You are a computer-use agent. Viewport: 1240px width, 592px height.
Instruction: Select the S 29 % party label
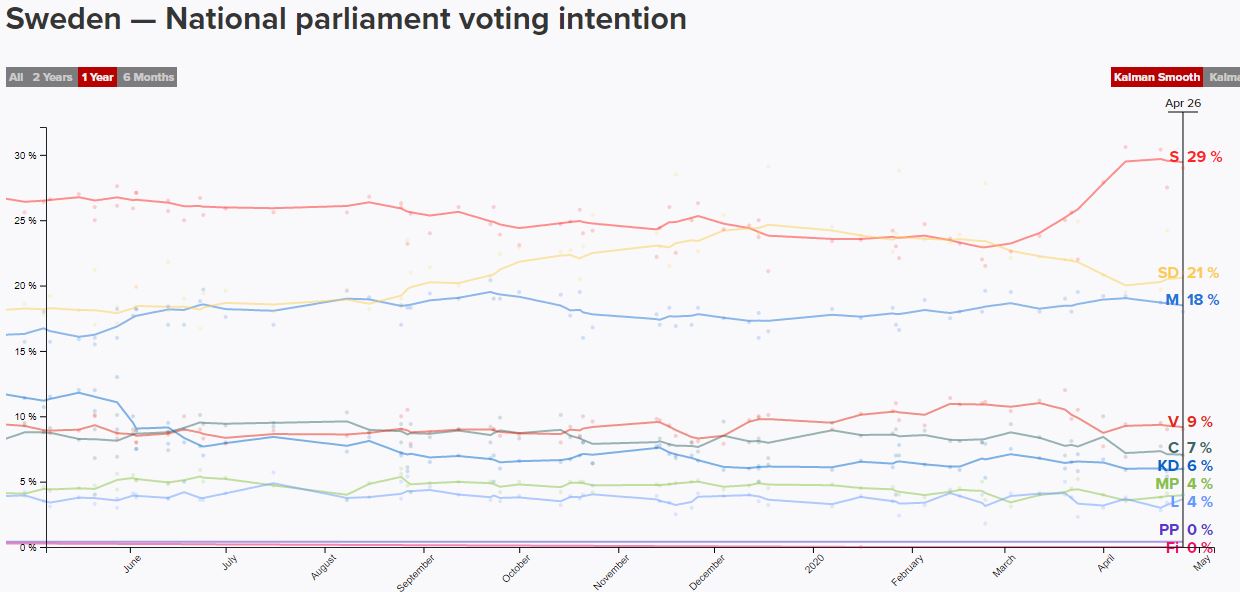click(x=1195, y=157)
